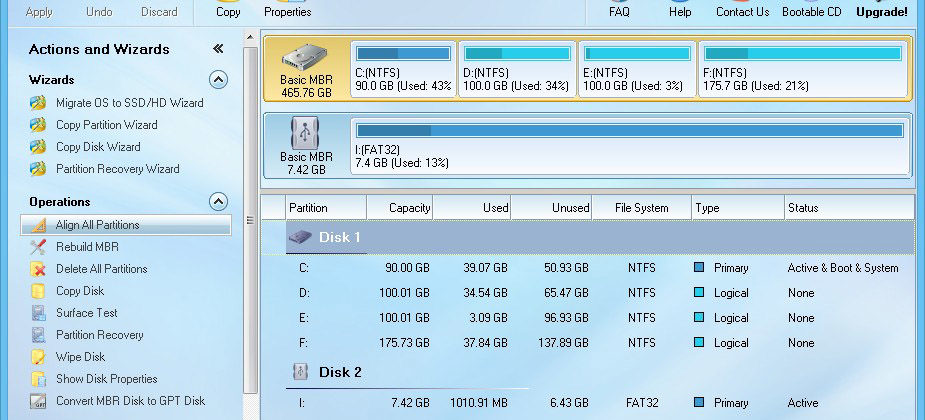
Task: Collapse the Actions and Wizards panel
Action: coord(218,49)
